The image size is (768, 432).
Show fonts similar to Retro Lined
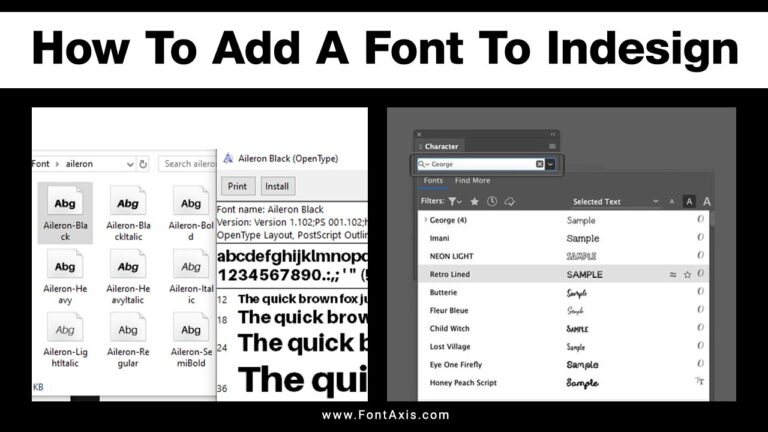pos(673,275)
